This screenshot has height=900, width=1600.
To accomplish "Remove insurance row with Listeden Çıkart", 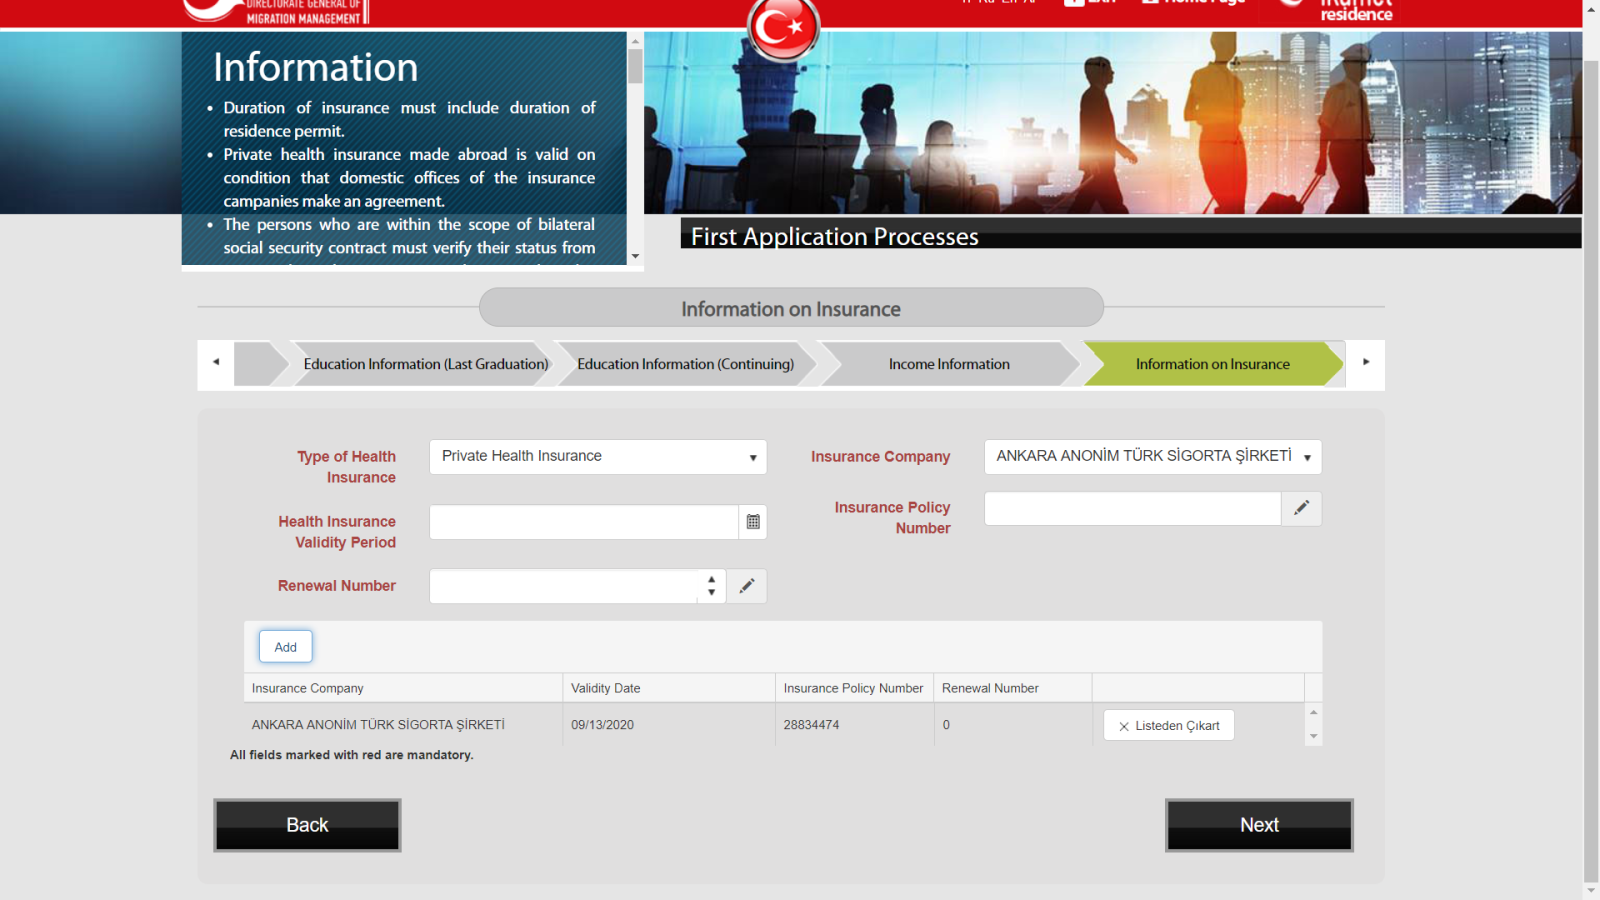I will [1168, 726].
